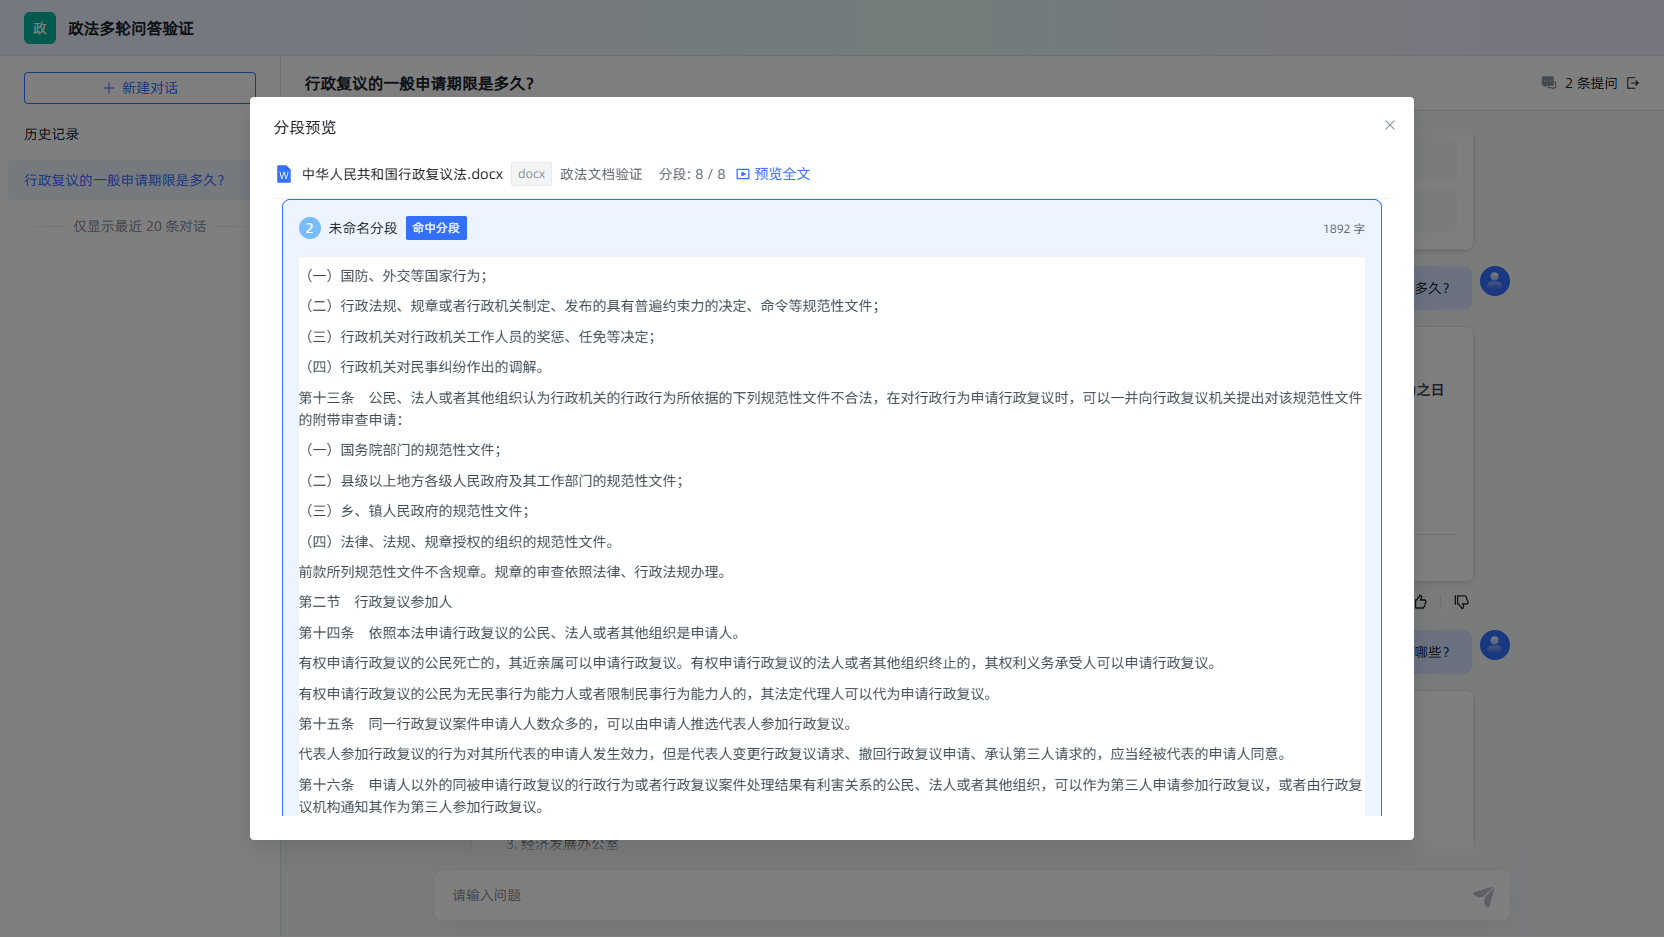Click the thumbs up icon

click(x=1420, y=602)
